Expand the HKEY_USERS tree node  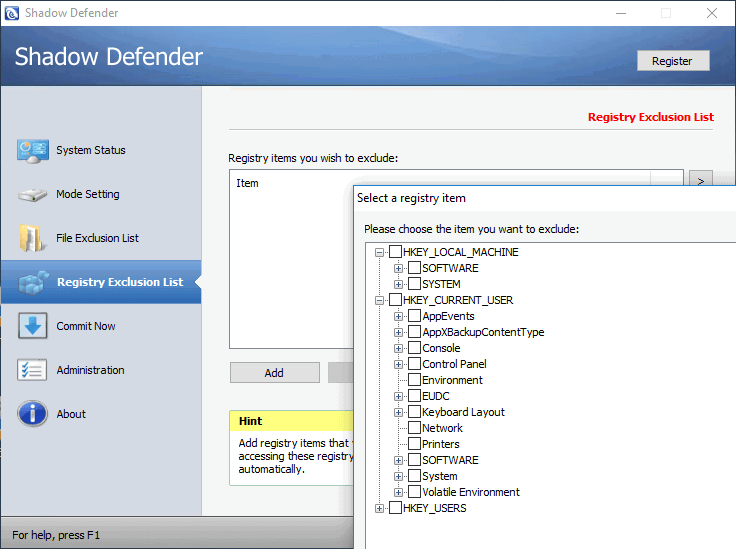pyautogui.click(x=379, y=508)
